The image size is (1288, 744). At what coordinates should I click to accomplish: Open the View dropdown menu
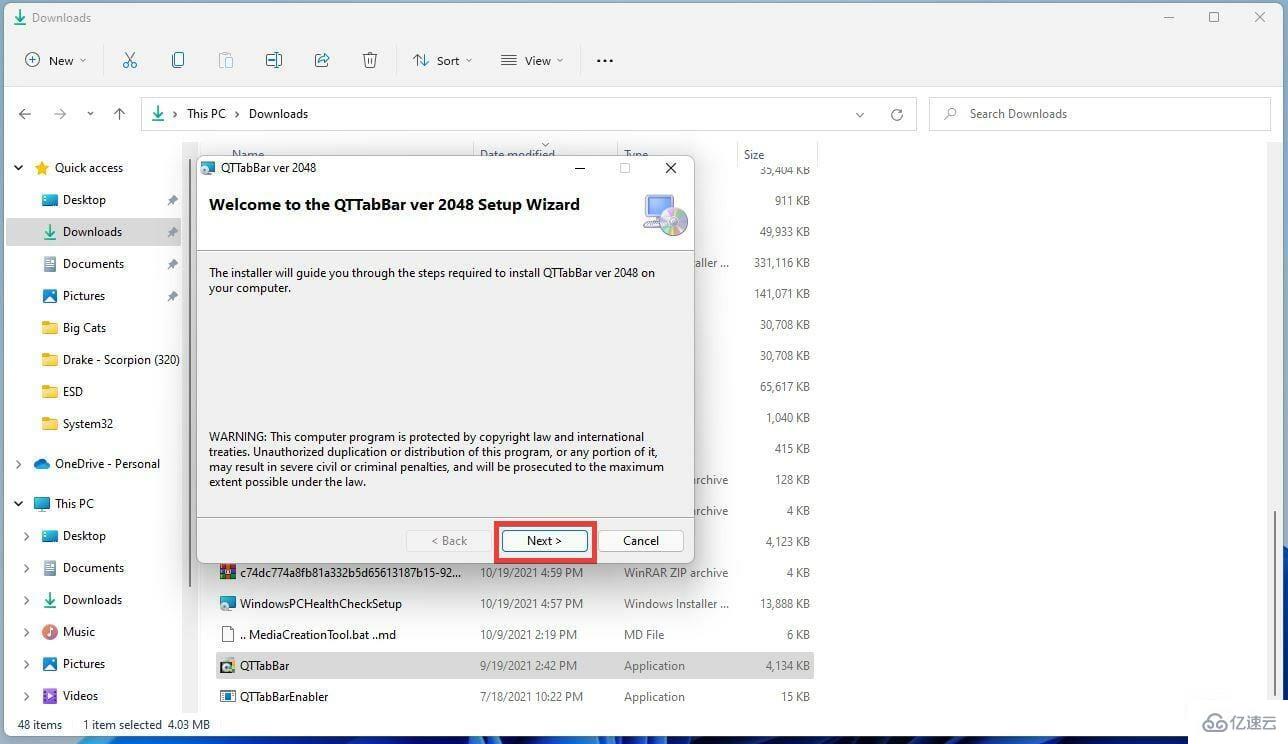point(532,60)
